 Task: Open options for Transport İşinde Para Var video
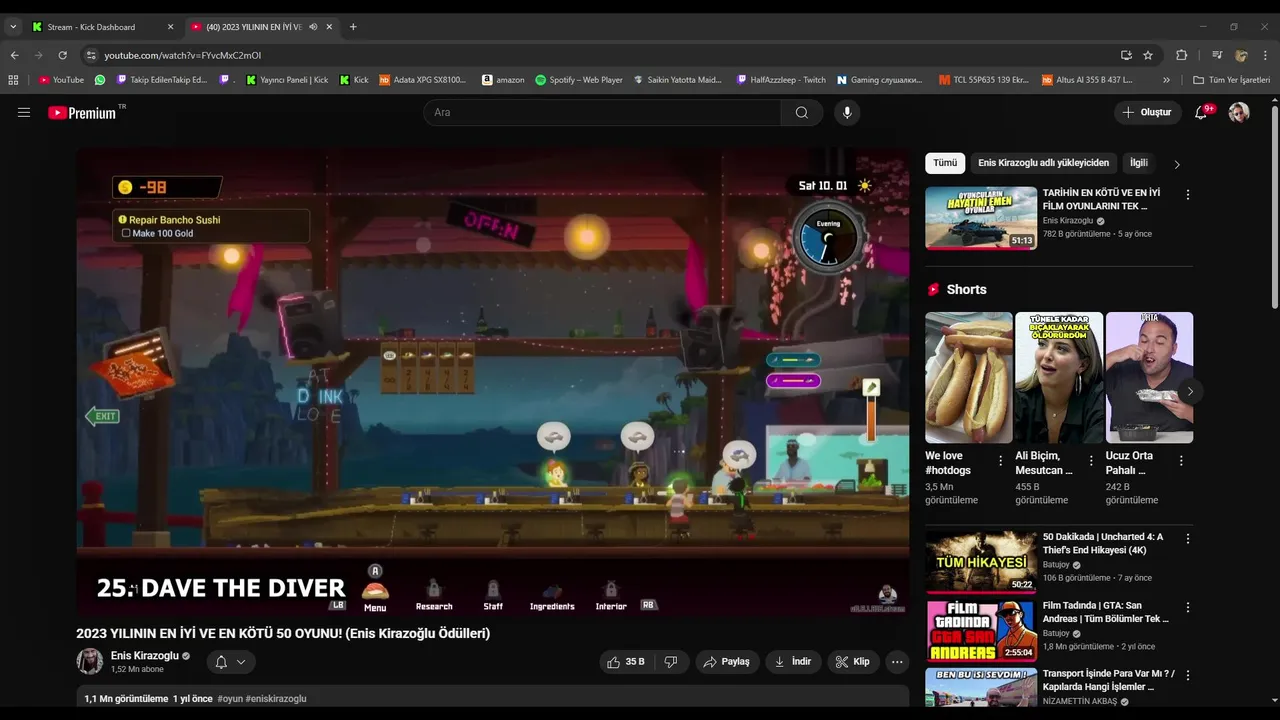pos(1188,675)
